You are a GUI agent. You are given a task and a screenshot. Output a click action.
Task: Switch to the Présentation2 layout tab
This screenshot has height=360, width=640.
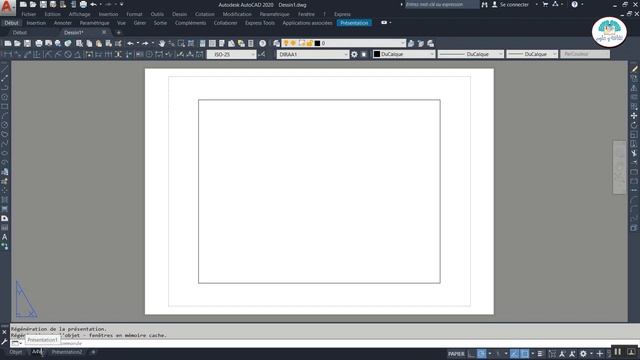(67, 352)
